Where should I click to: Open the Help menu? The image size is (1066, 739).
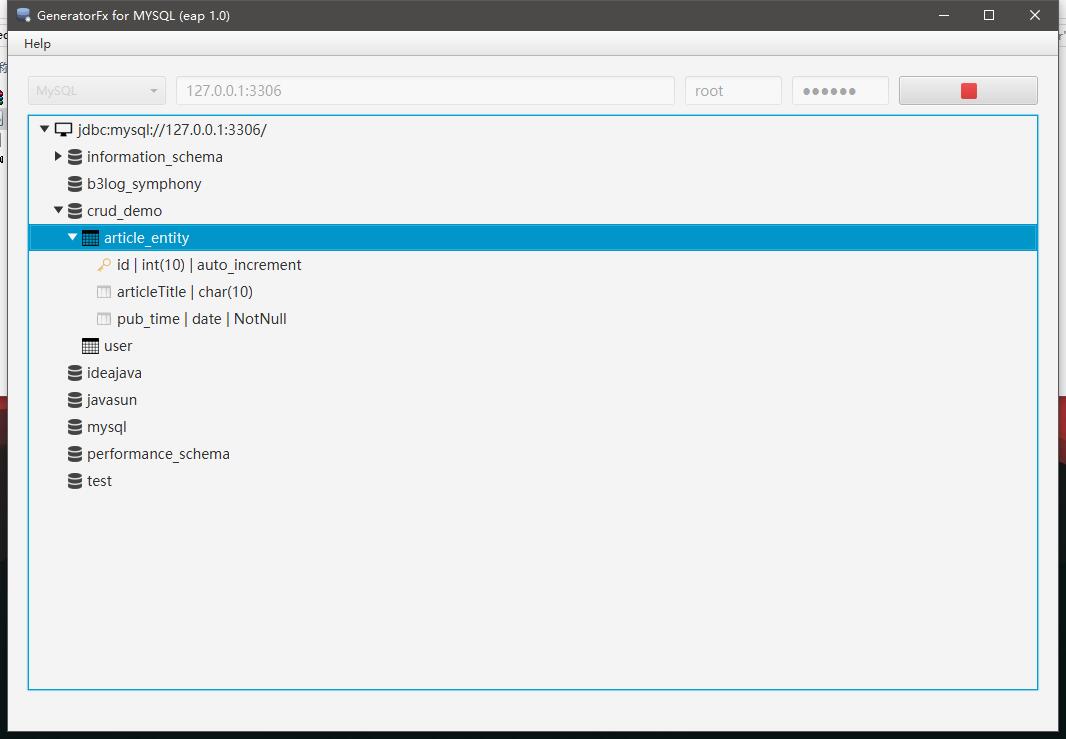(37, 44)
